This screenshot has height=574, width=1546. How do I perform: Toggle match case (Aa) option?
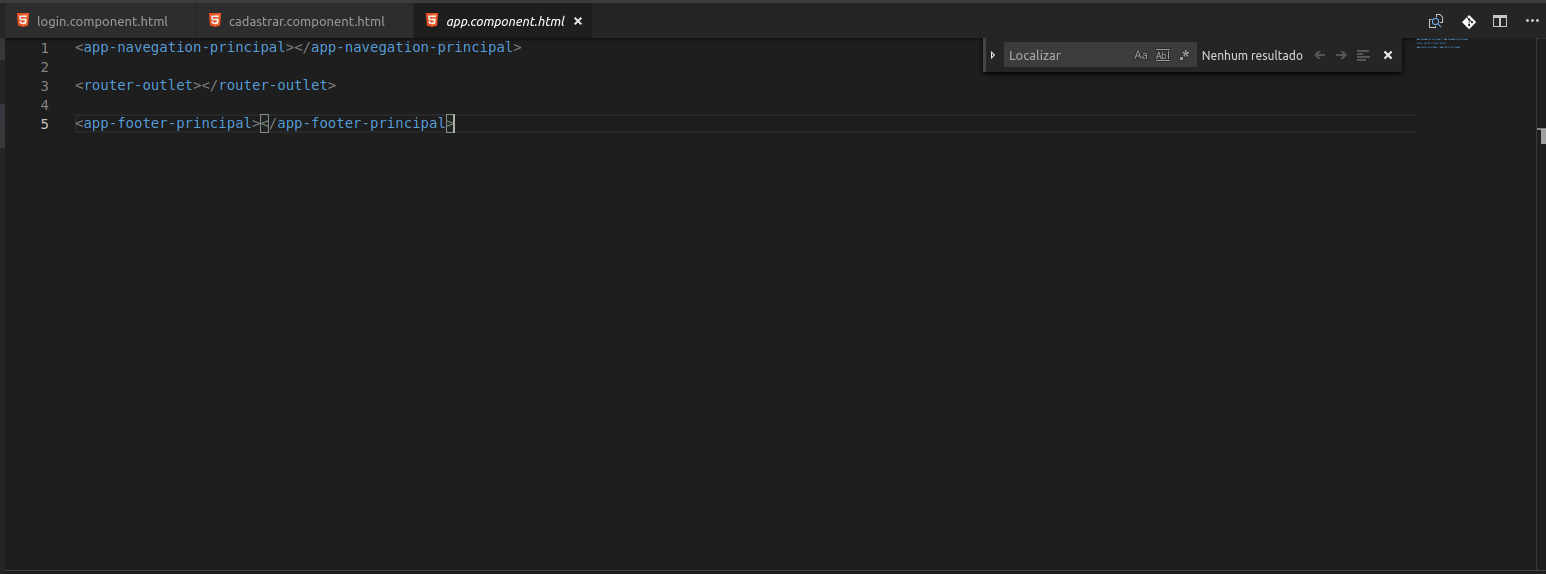pyautogui.click(x=1141, y=55)
